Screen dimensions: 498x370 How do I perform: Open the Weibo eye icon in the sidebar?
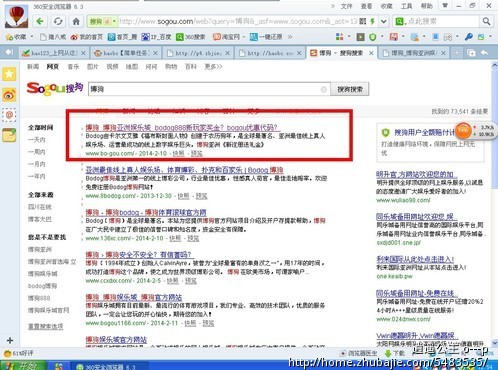pos(9,95)
